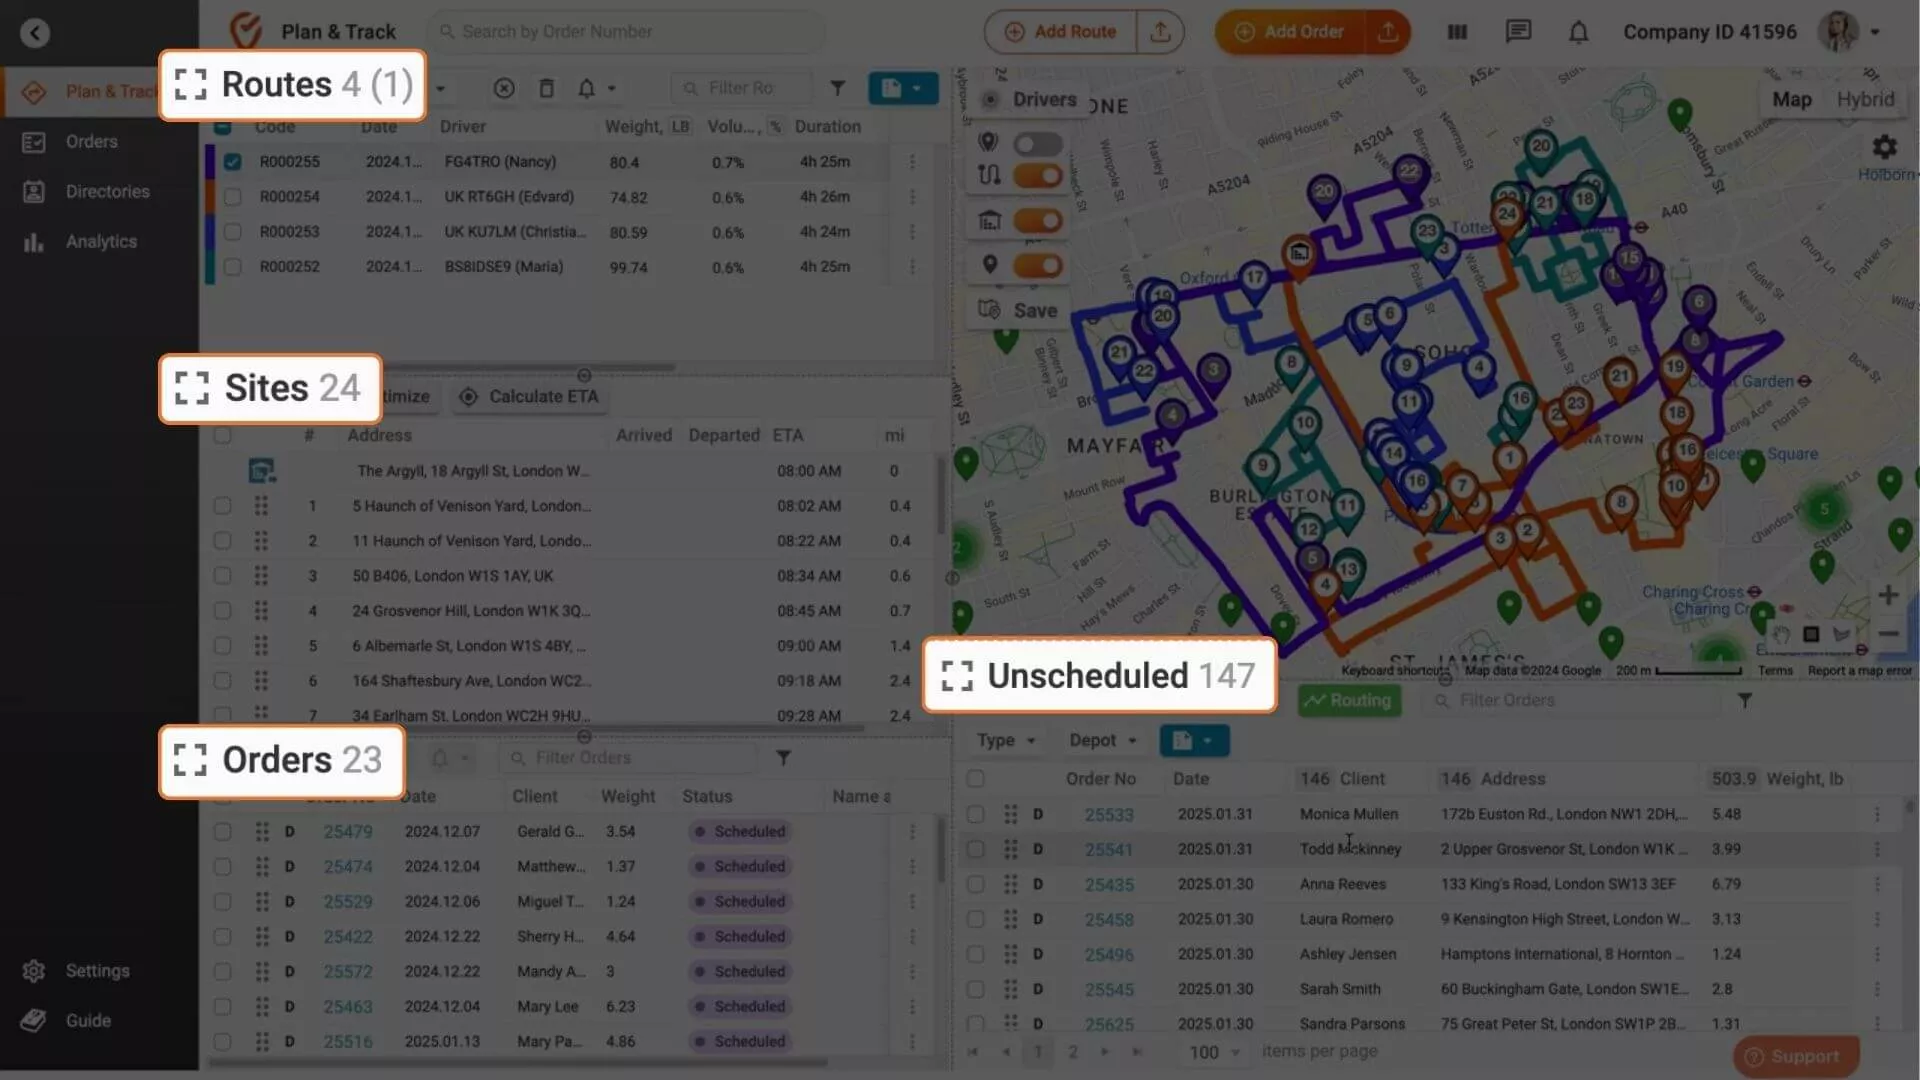Open map settings gear icon
Screen dimensions: 1920x1080
point(1884,147)
